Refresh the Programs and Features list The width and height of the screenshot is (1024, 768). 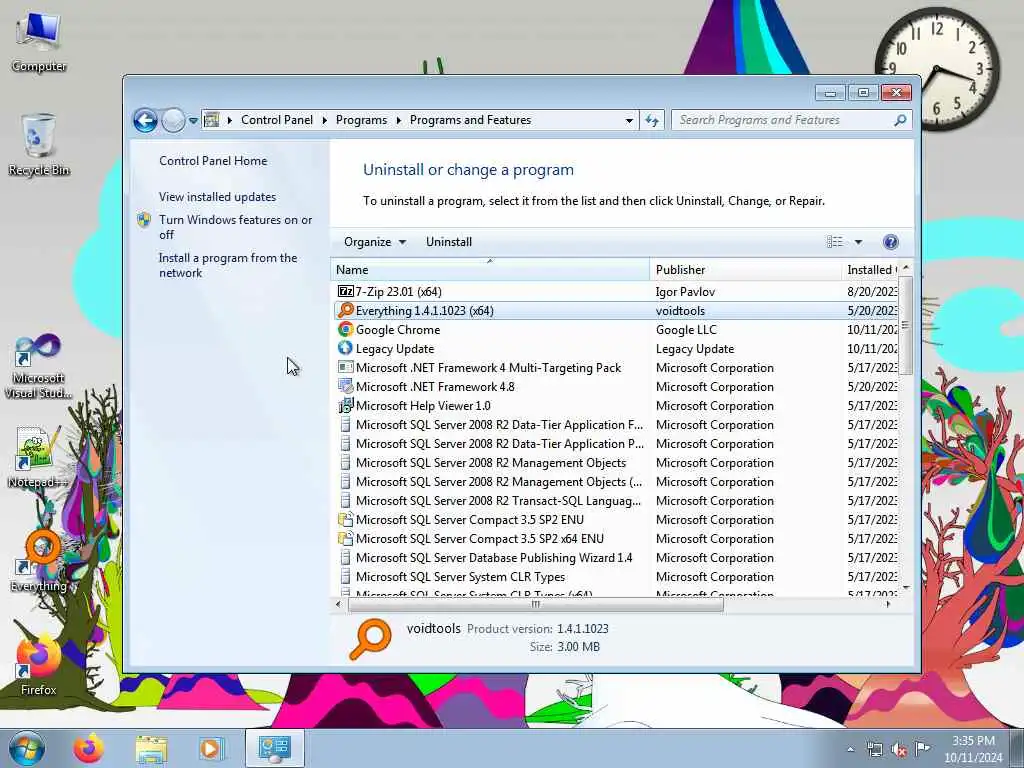point(652,120)
